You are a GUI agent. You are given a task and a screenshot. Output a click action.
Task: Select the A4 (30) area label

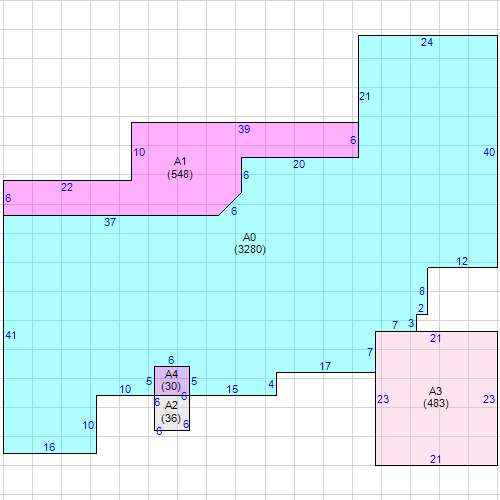[171, 380]
